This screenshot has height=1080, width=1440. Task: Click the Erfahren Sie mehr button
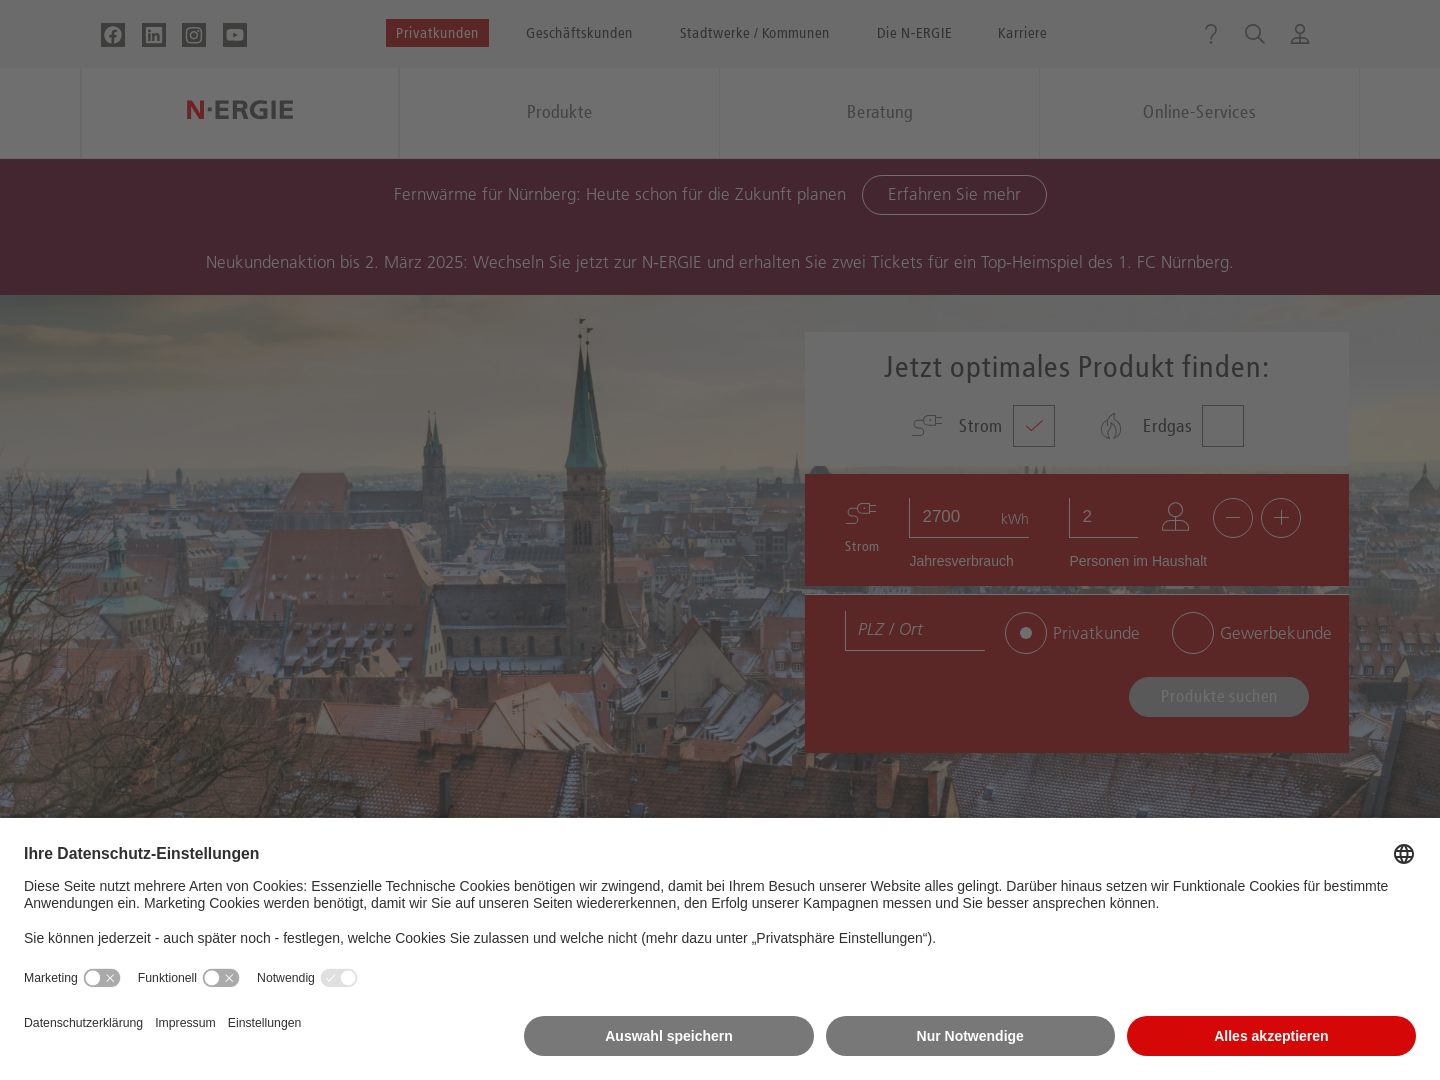pyautogui.click(x=954, y=195)
